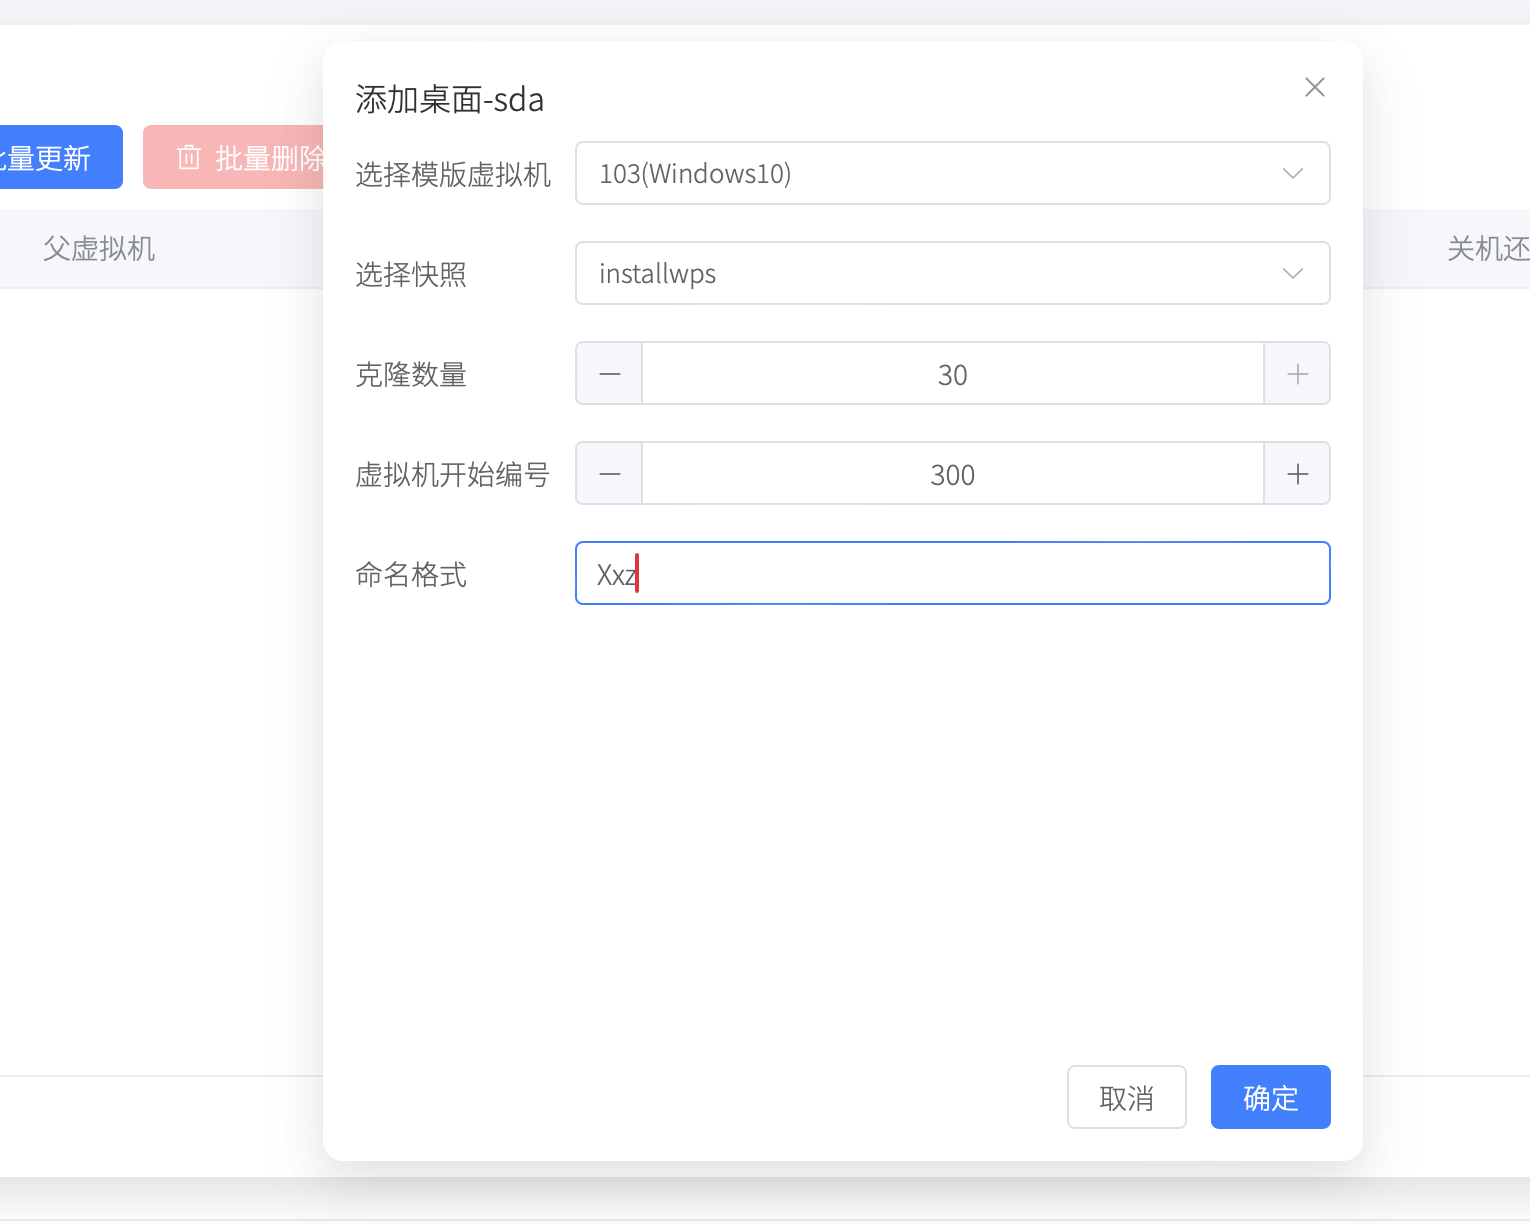Select the clone count value showing 30
This screenshot has width=1530, height=1224.
[x=952, y=373]
